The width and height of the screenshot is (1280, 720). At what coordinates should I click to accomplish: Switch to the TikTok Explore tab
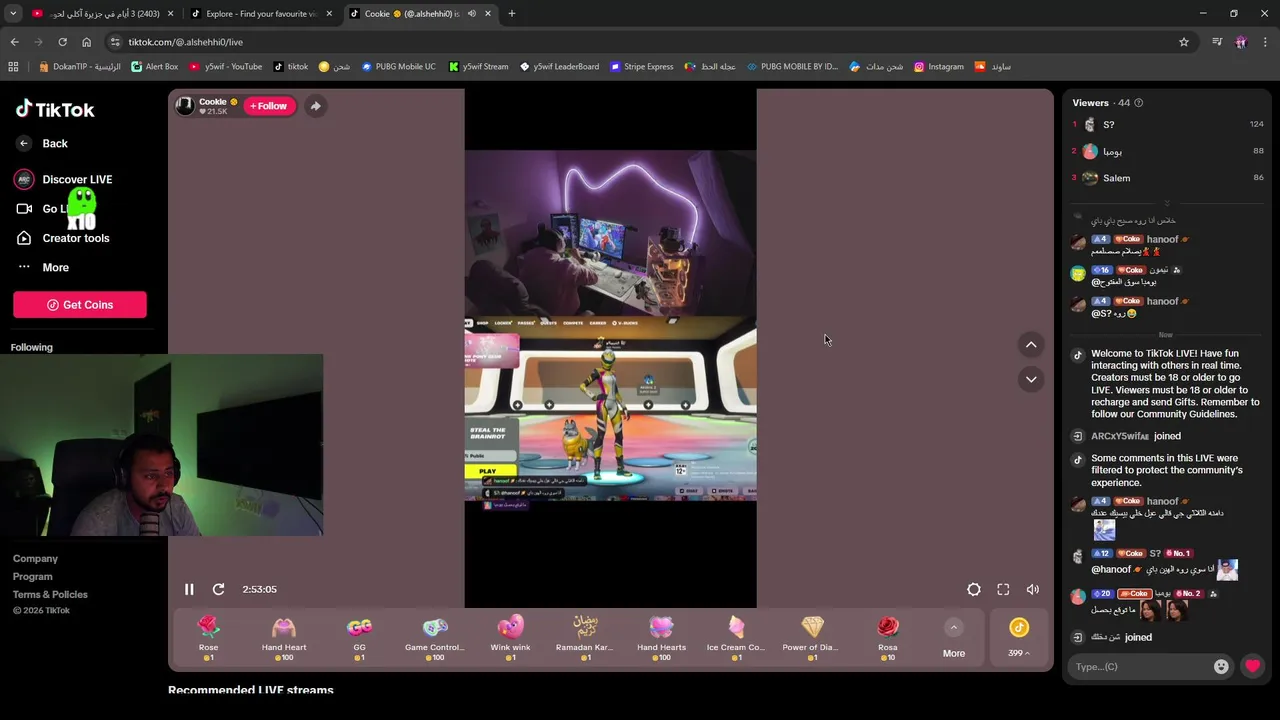[262, 14]
